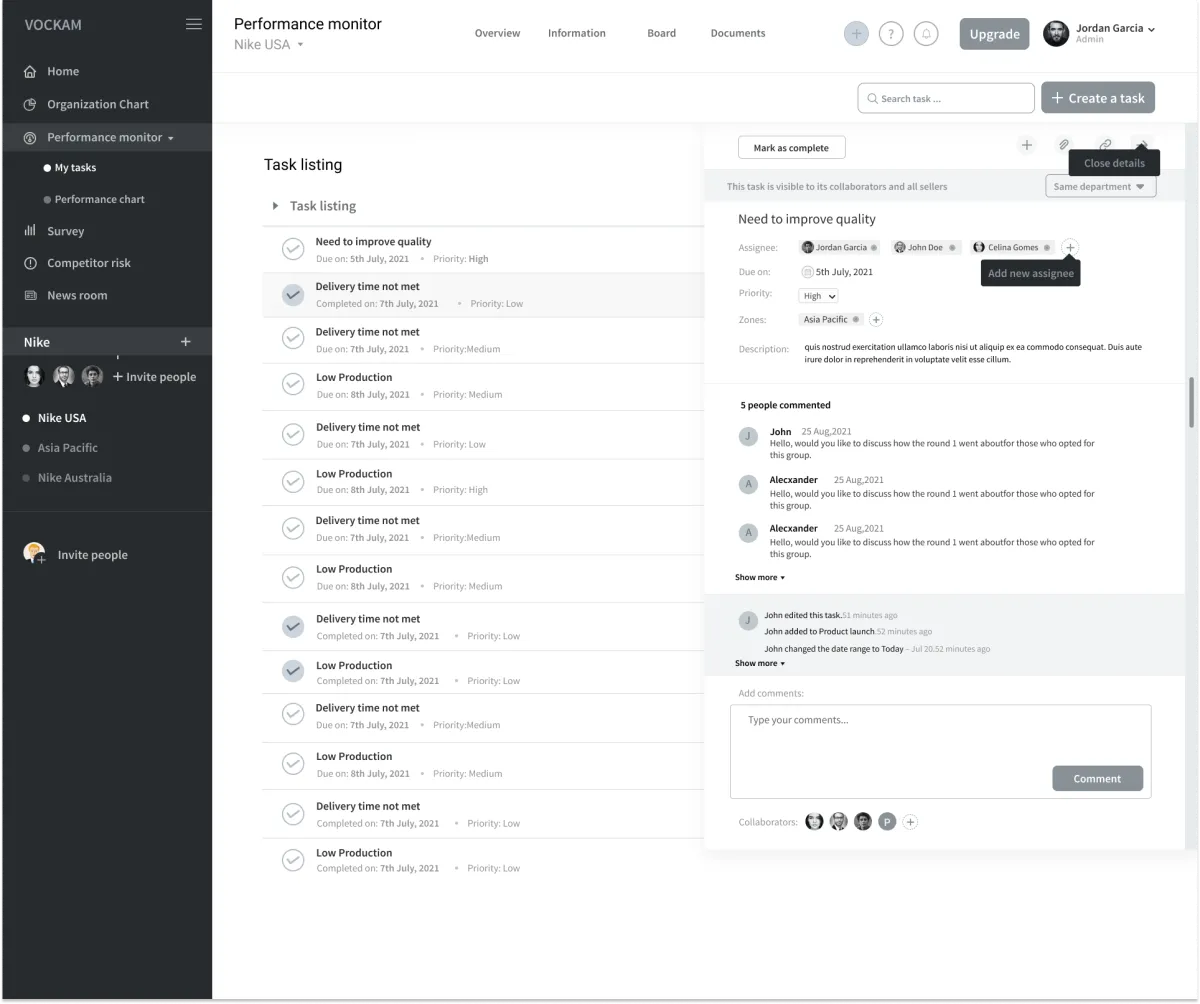Image resolution: width=1200 pixels, height=1004 pixels.
Task: Add a zone with plus beside Asia Pacific
Action: point(876,320)
